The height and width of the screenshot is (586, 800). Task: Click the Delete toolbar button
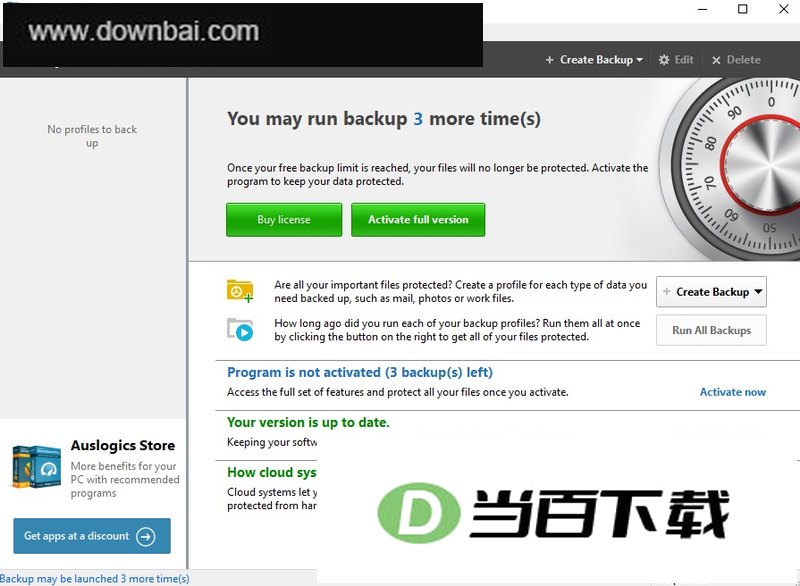coord(736,60)
